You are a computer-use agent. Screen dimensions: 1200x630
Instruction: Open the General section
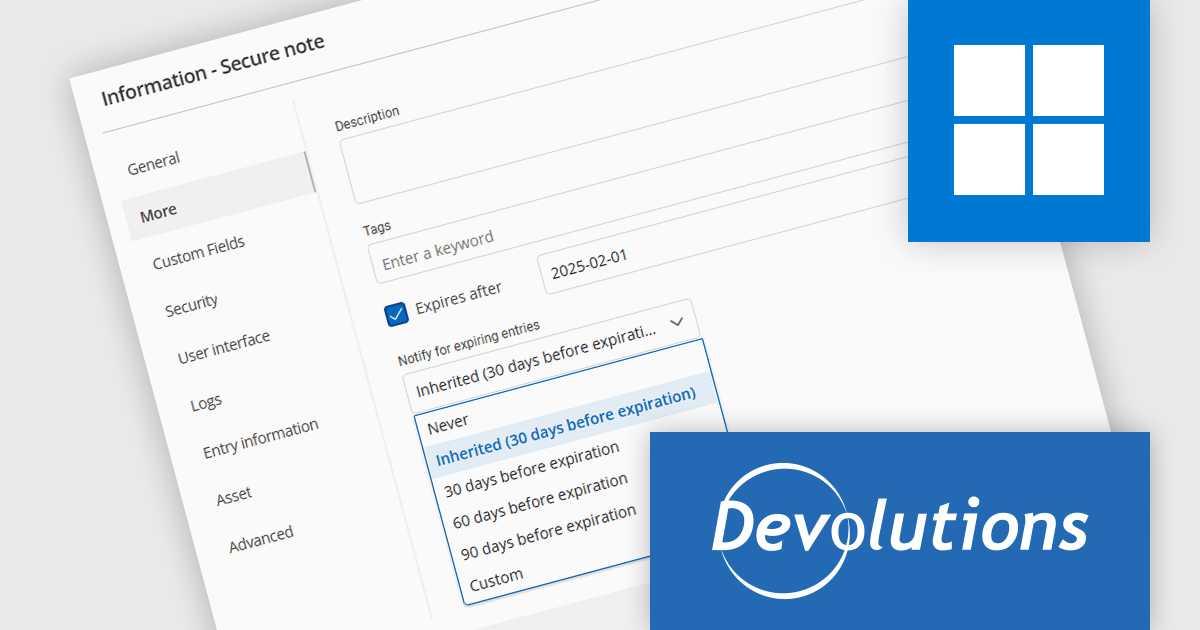(154, 163)
